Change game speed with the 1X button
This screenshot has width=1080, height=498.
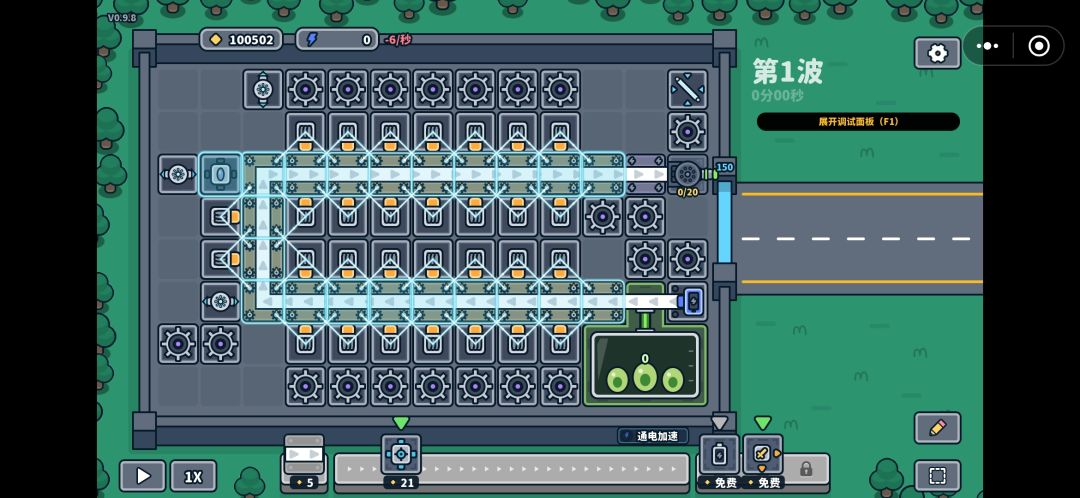point(193,476)
